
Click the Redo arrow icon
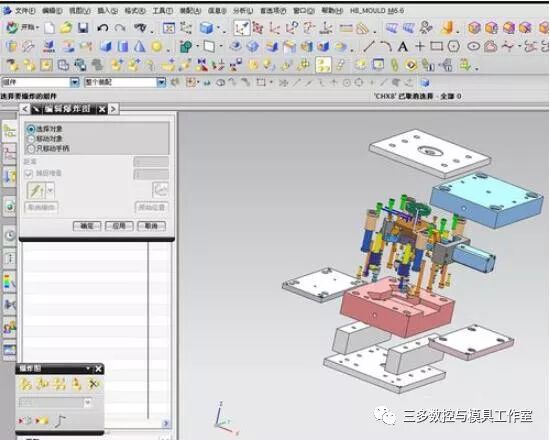120,28
